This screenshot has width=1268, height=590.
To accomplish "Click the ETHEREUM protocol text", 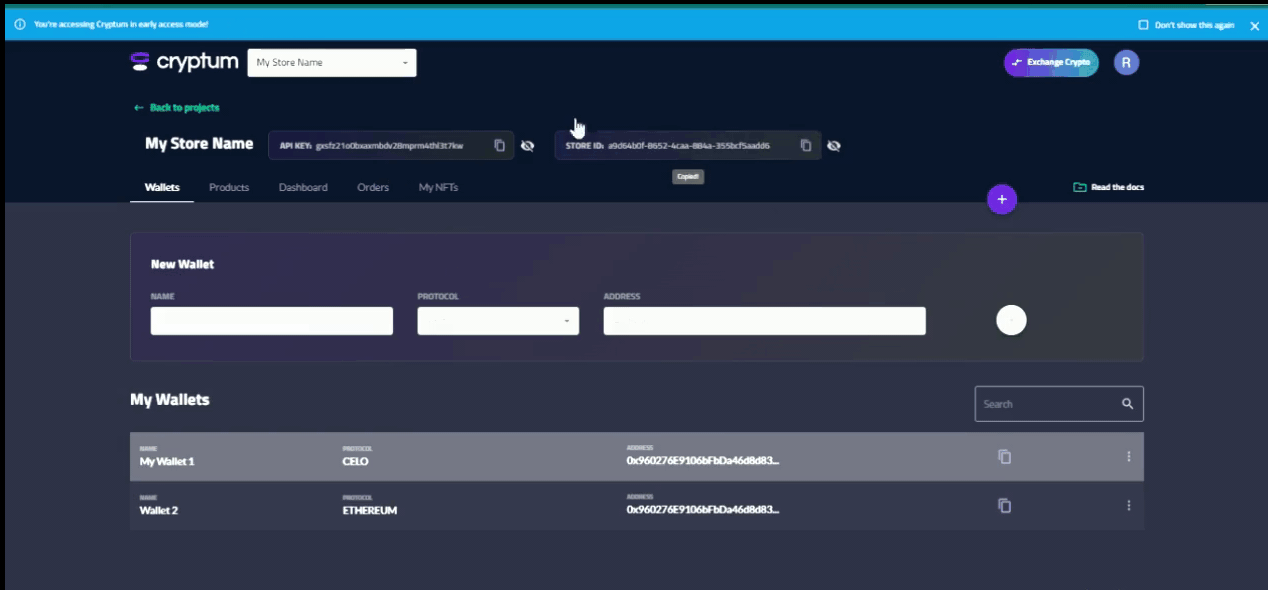I will (370, 510).
